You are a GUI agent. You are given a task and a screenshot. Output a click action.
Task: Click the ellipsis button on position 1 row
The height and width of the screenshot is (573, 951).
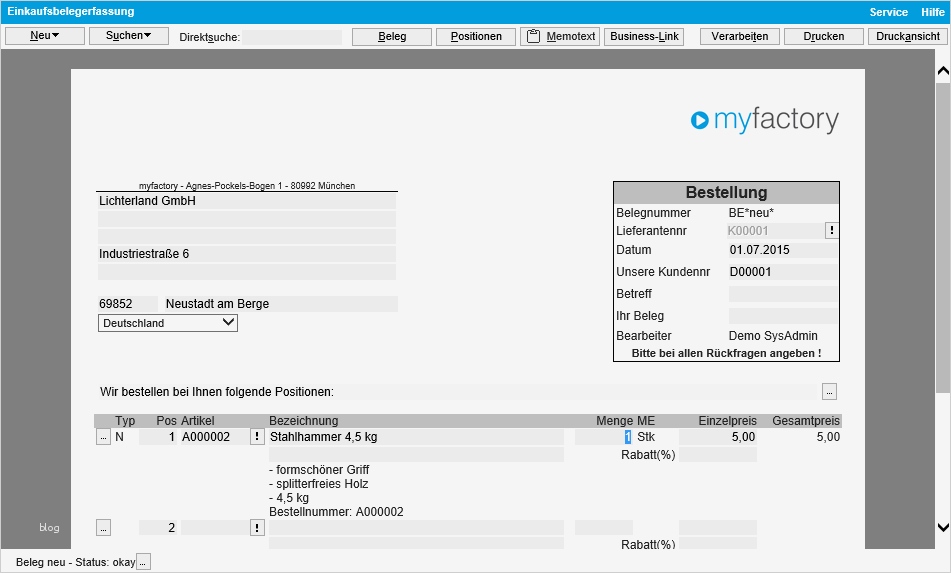pos(103,437)
